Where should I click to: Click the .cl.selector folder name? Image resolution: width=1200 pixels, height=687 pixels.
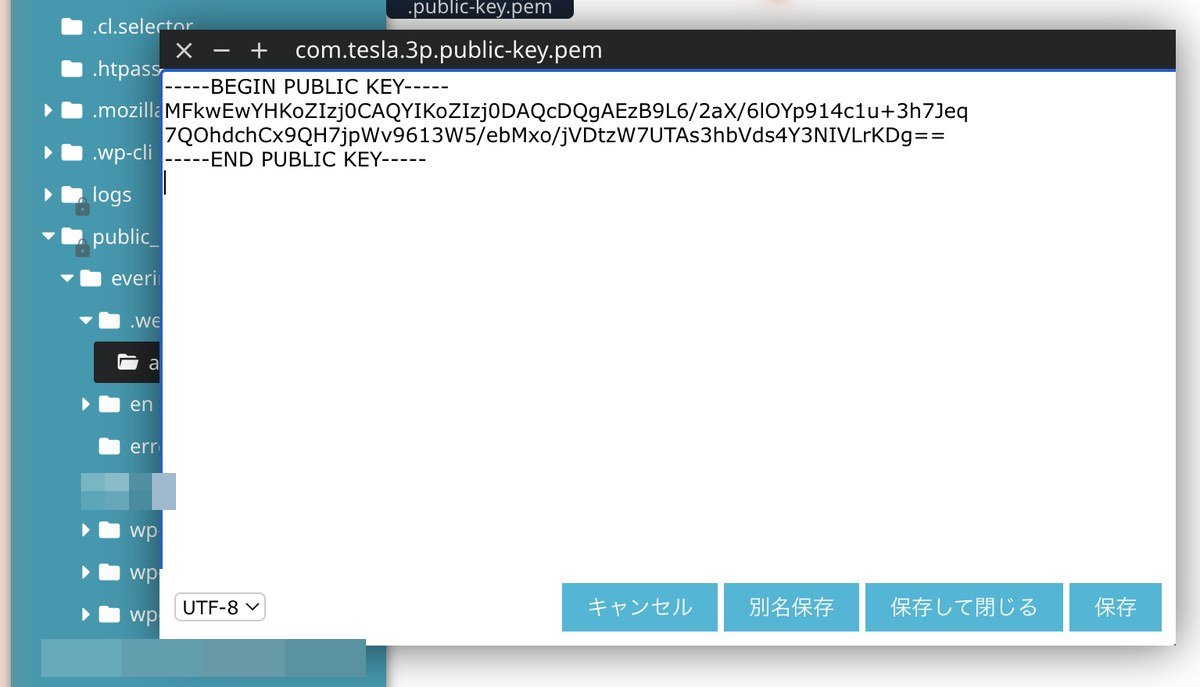coord(143,27)
